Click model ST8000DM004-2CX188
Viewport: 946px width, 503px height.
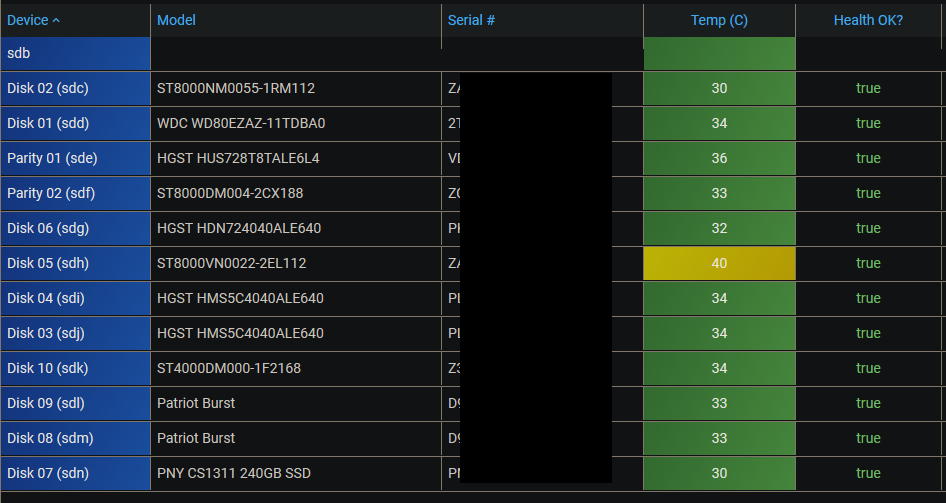click(x=230, y=193)
